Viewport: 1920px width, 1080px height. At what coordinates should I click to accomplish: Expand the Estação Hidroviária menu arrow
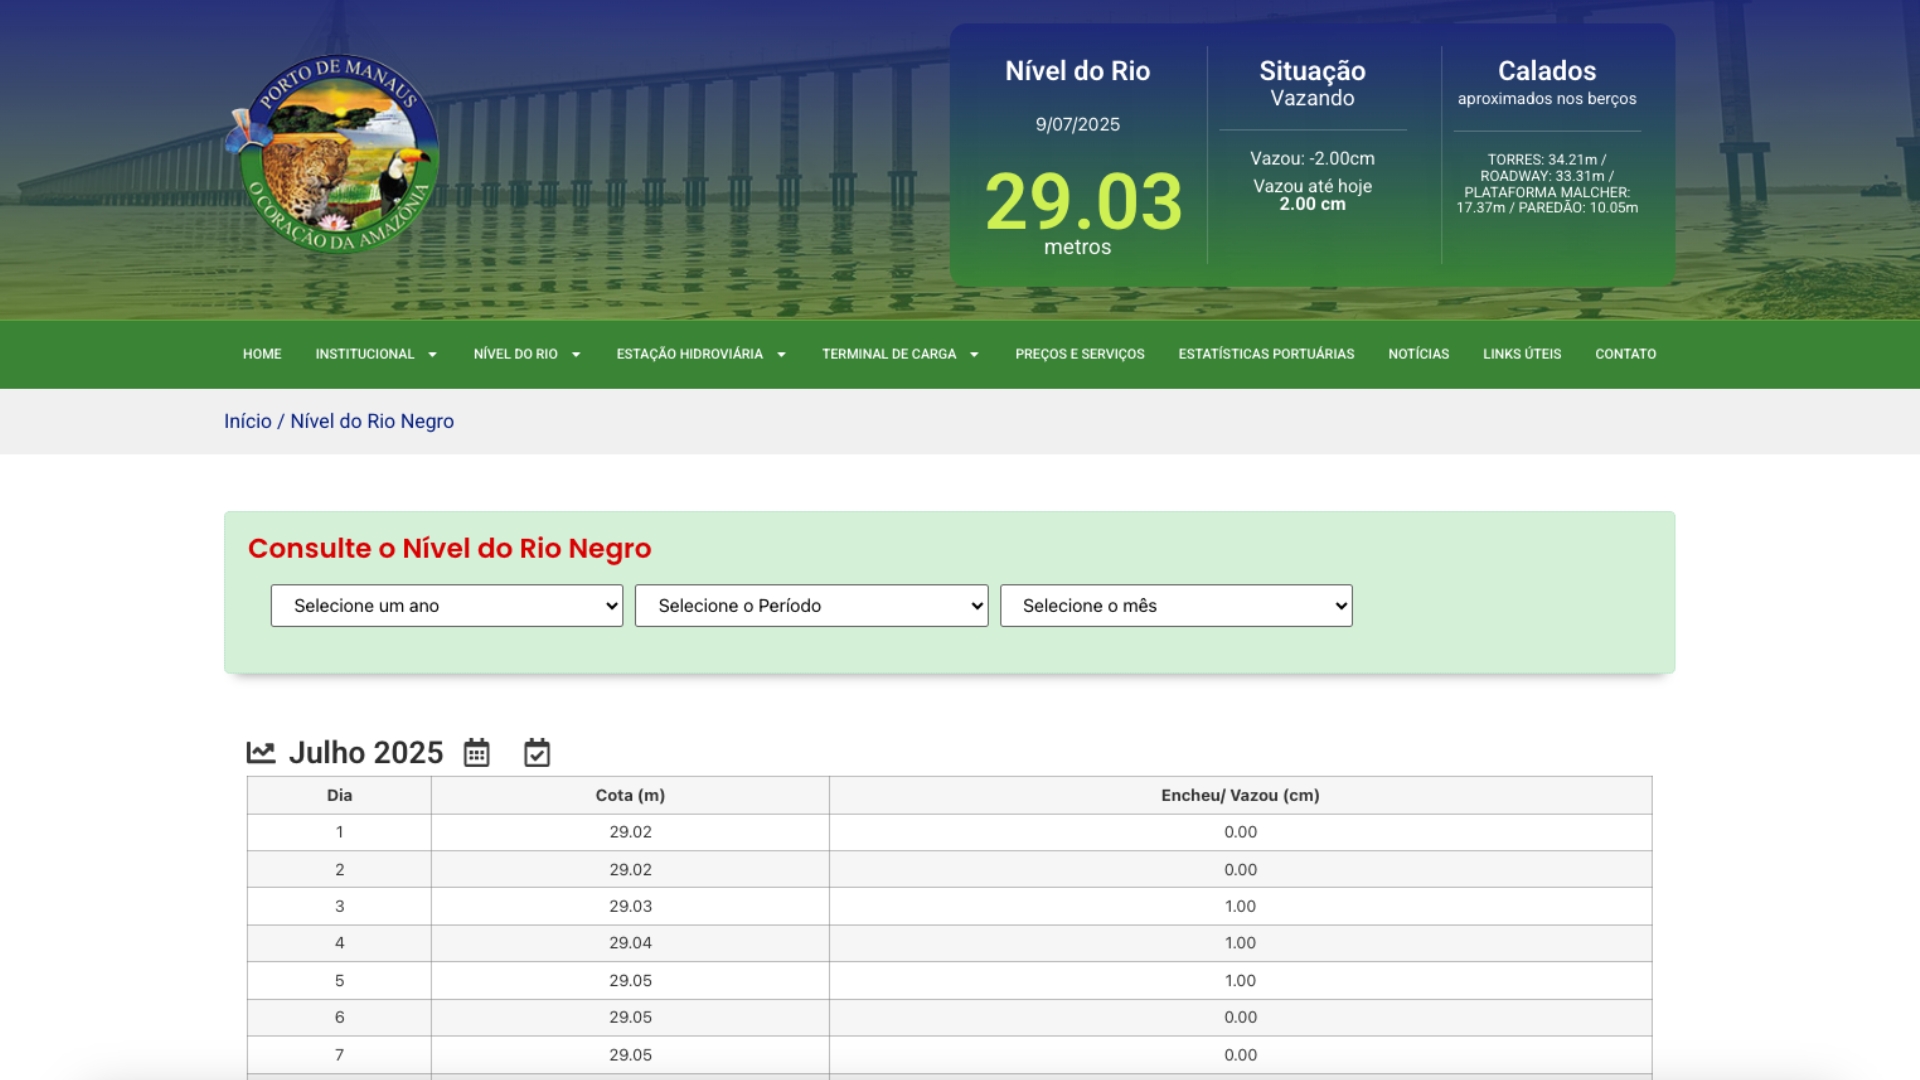[781, 355]
